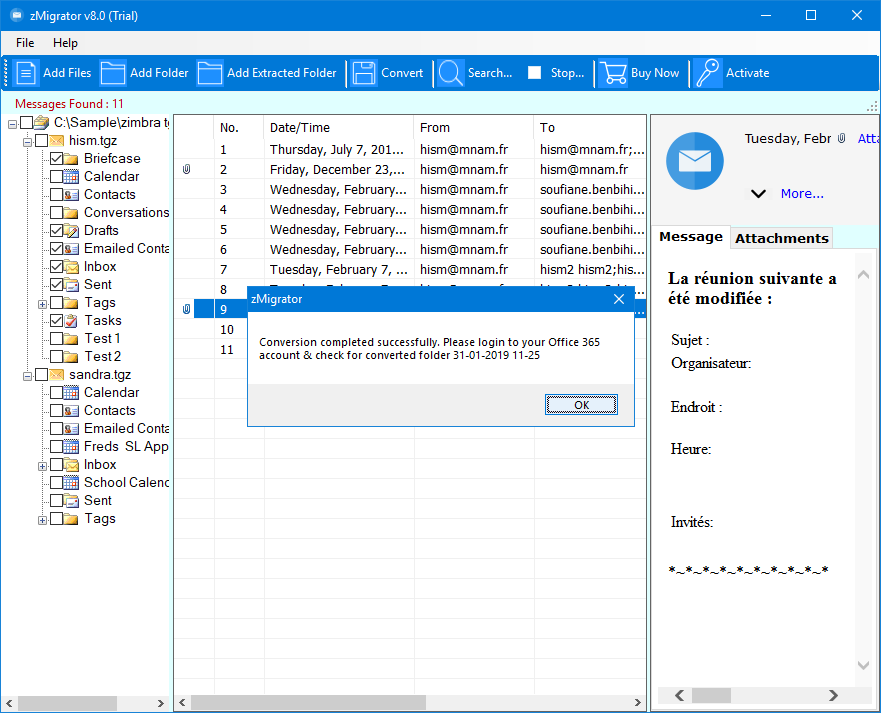Switch to the Message tab

point(691,237)
